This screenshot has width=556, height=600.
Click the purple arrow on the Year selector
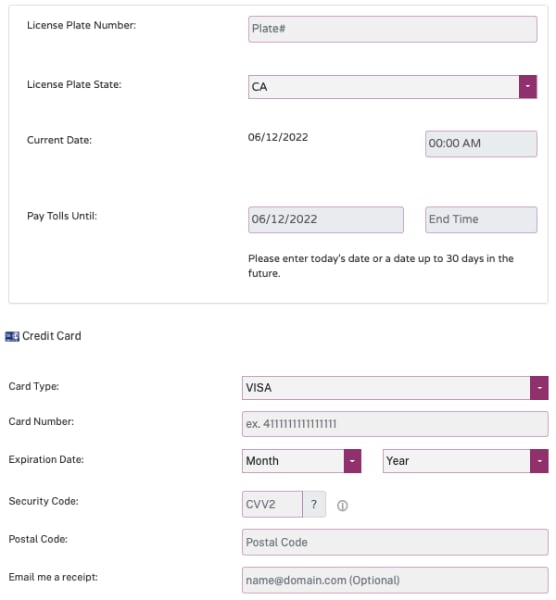point(539,461)
